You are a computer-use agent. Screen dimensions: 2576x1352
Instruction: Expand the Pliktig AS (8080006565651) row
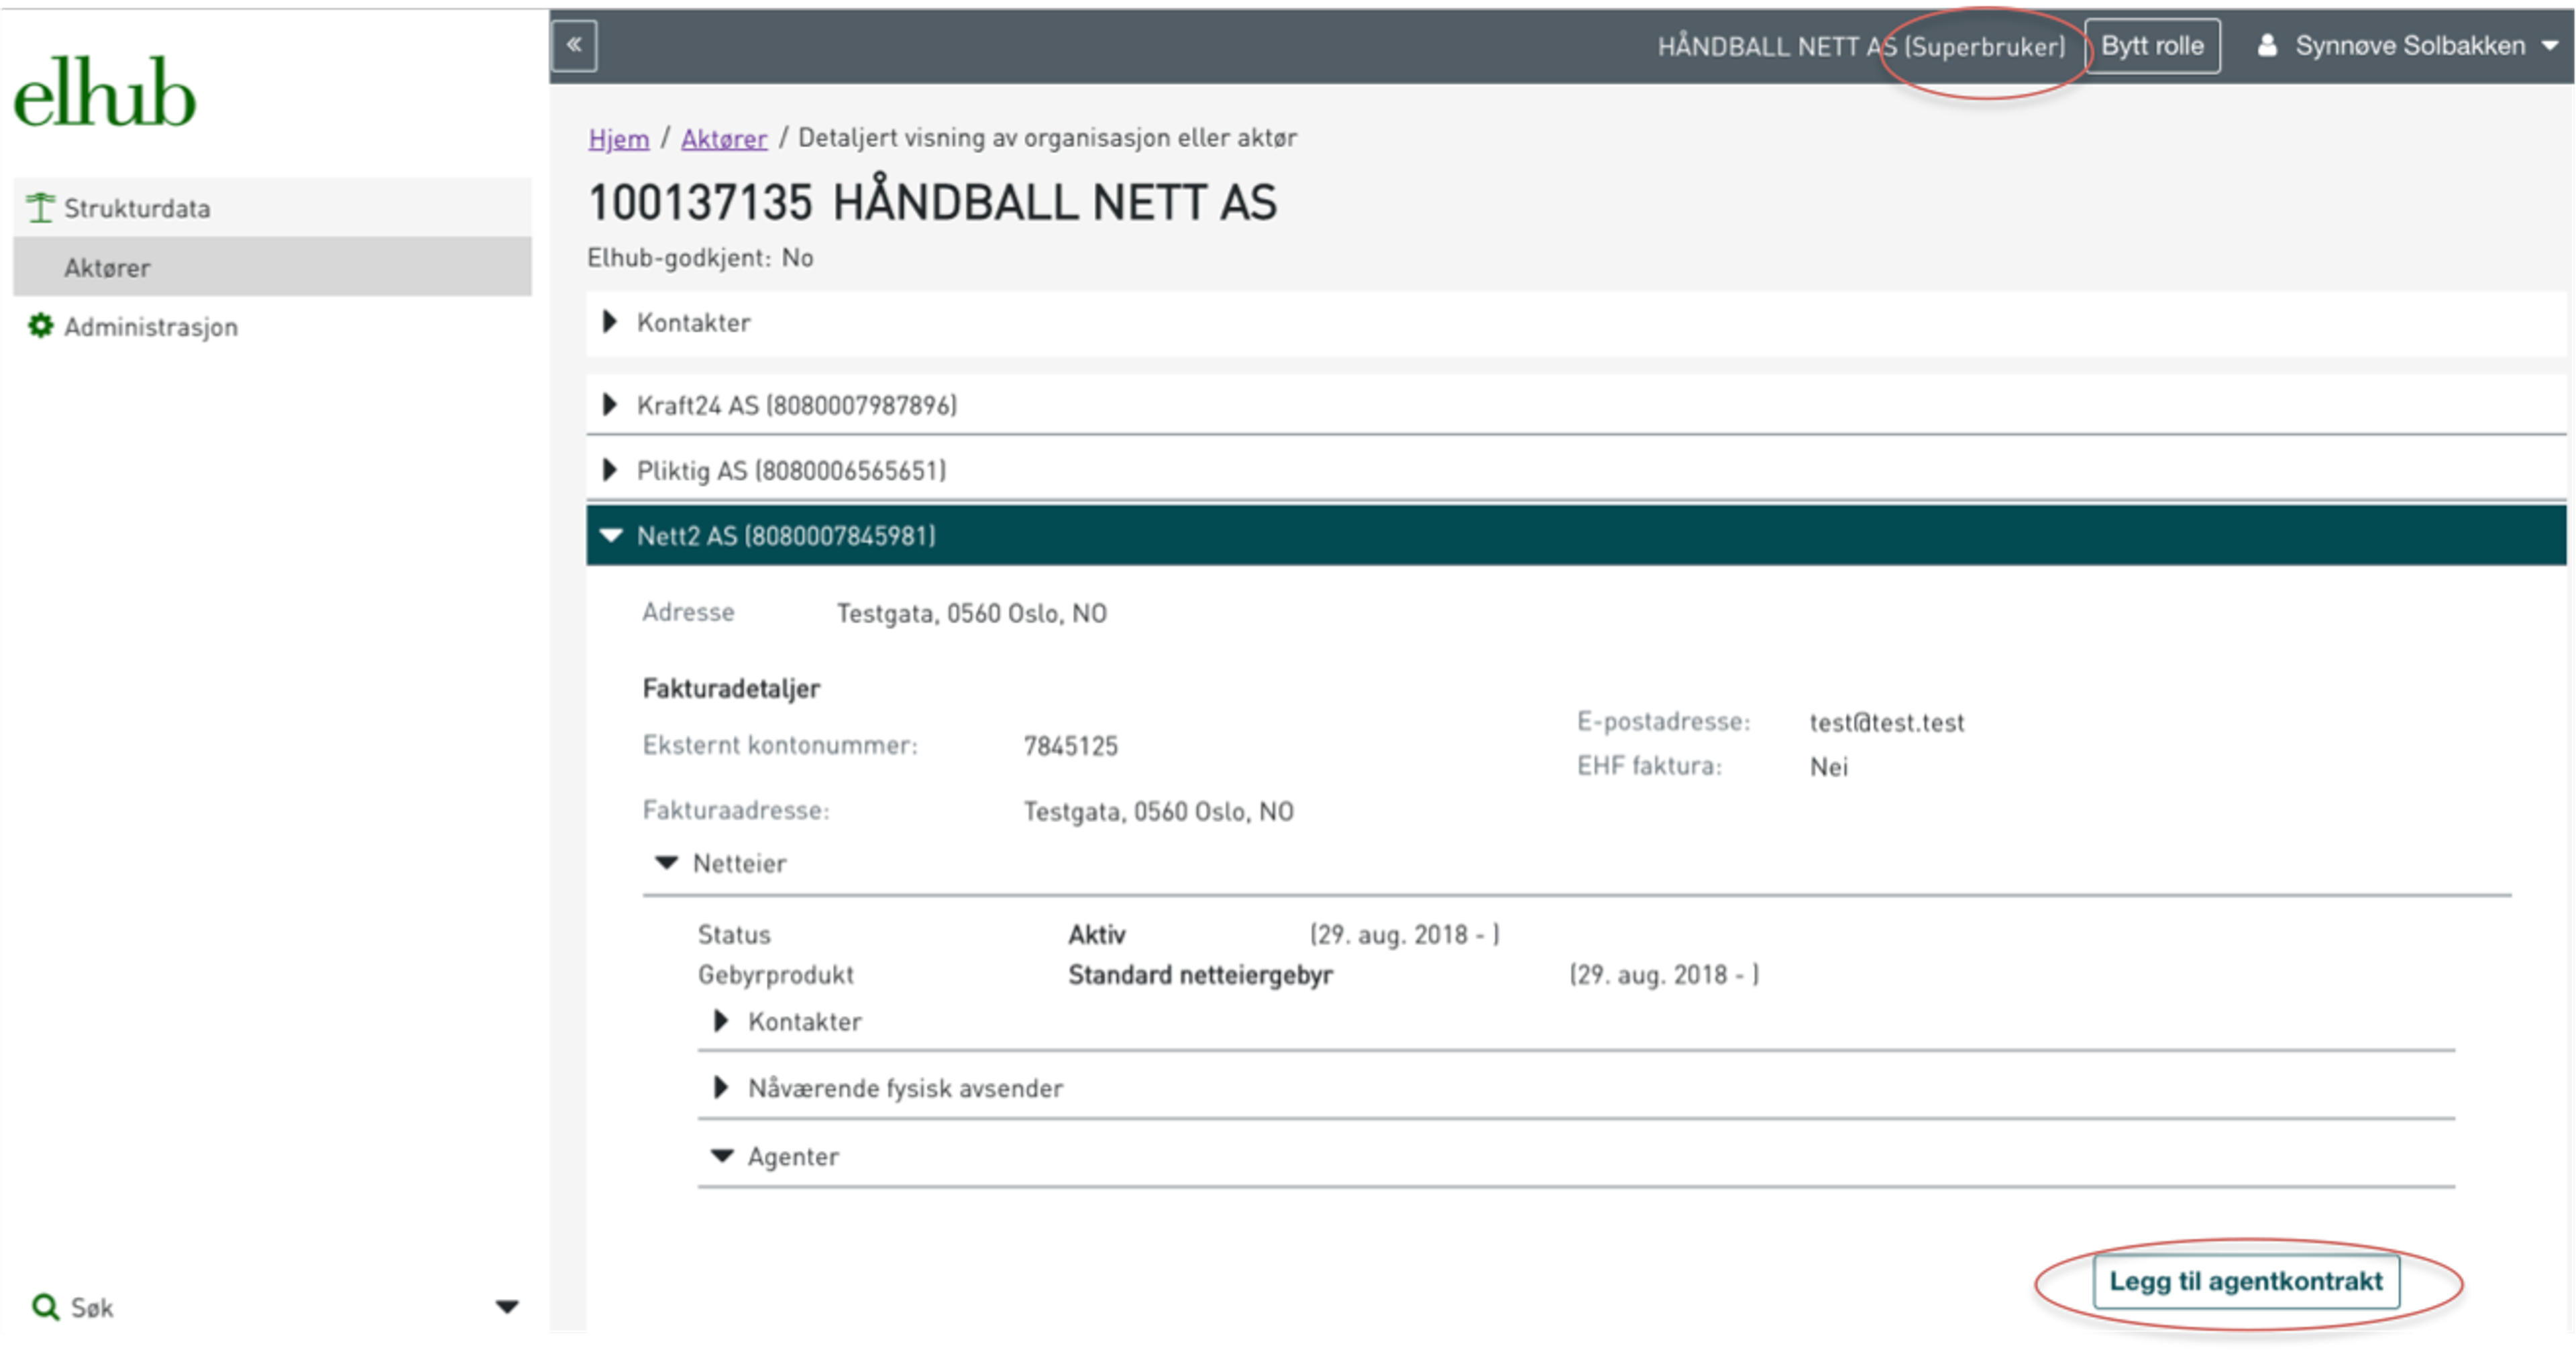pyautogui.click(x=1575, y=470)
